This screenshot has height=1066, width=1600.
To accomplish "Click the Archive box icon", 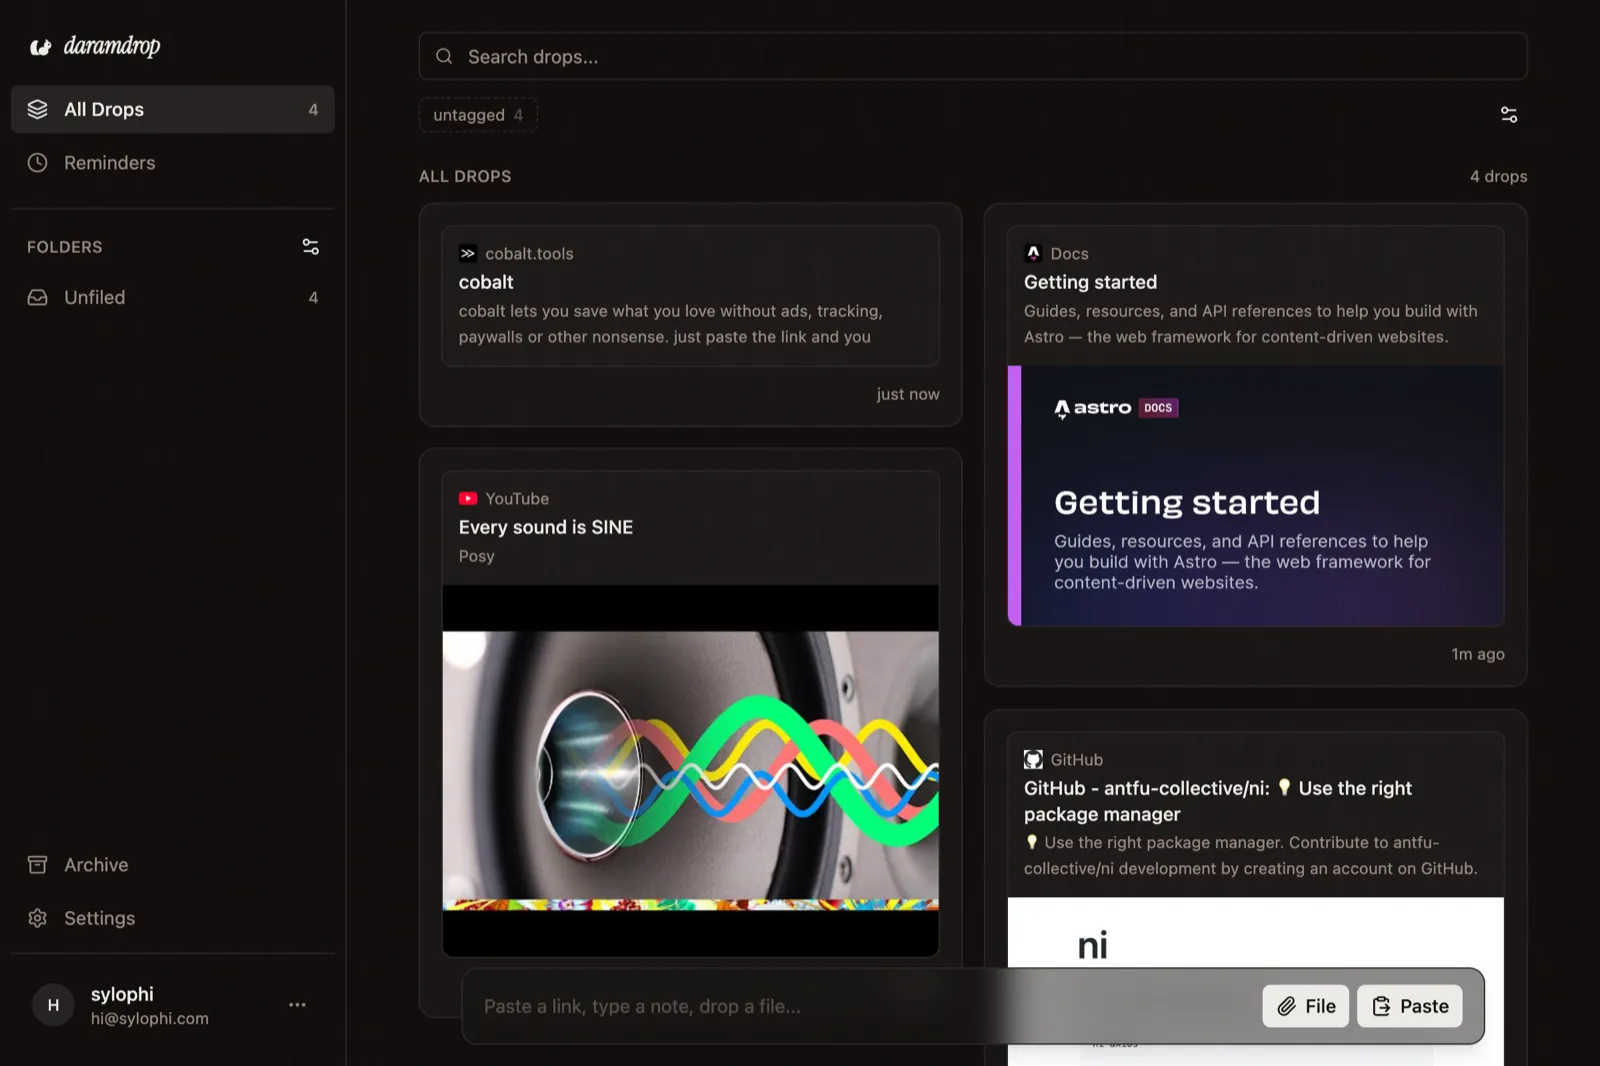I will pos(38,864).
